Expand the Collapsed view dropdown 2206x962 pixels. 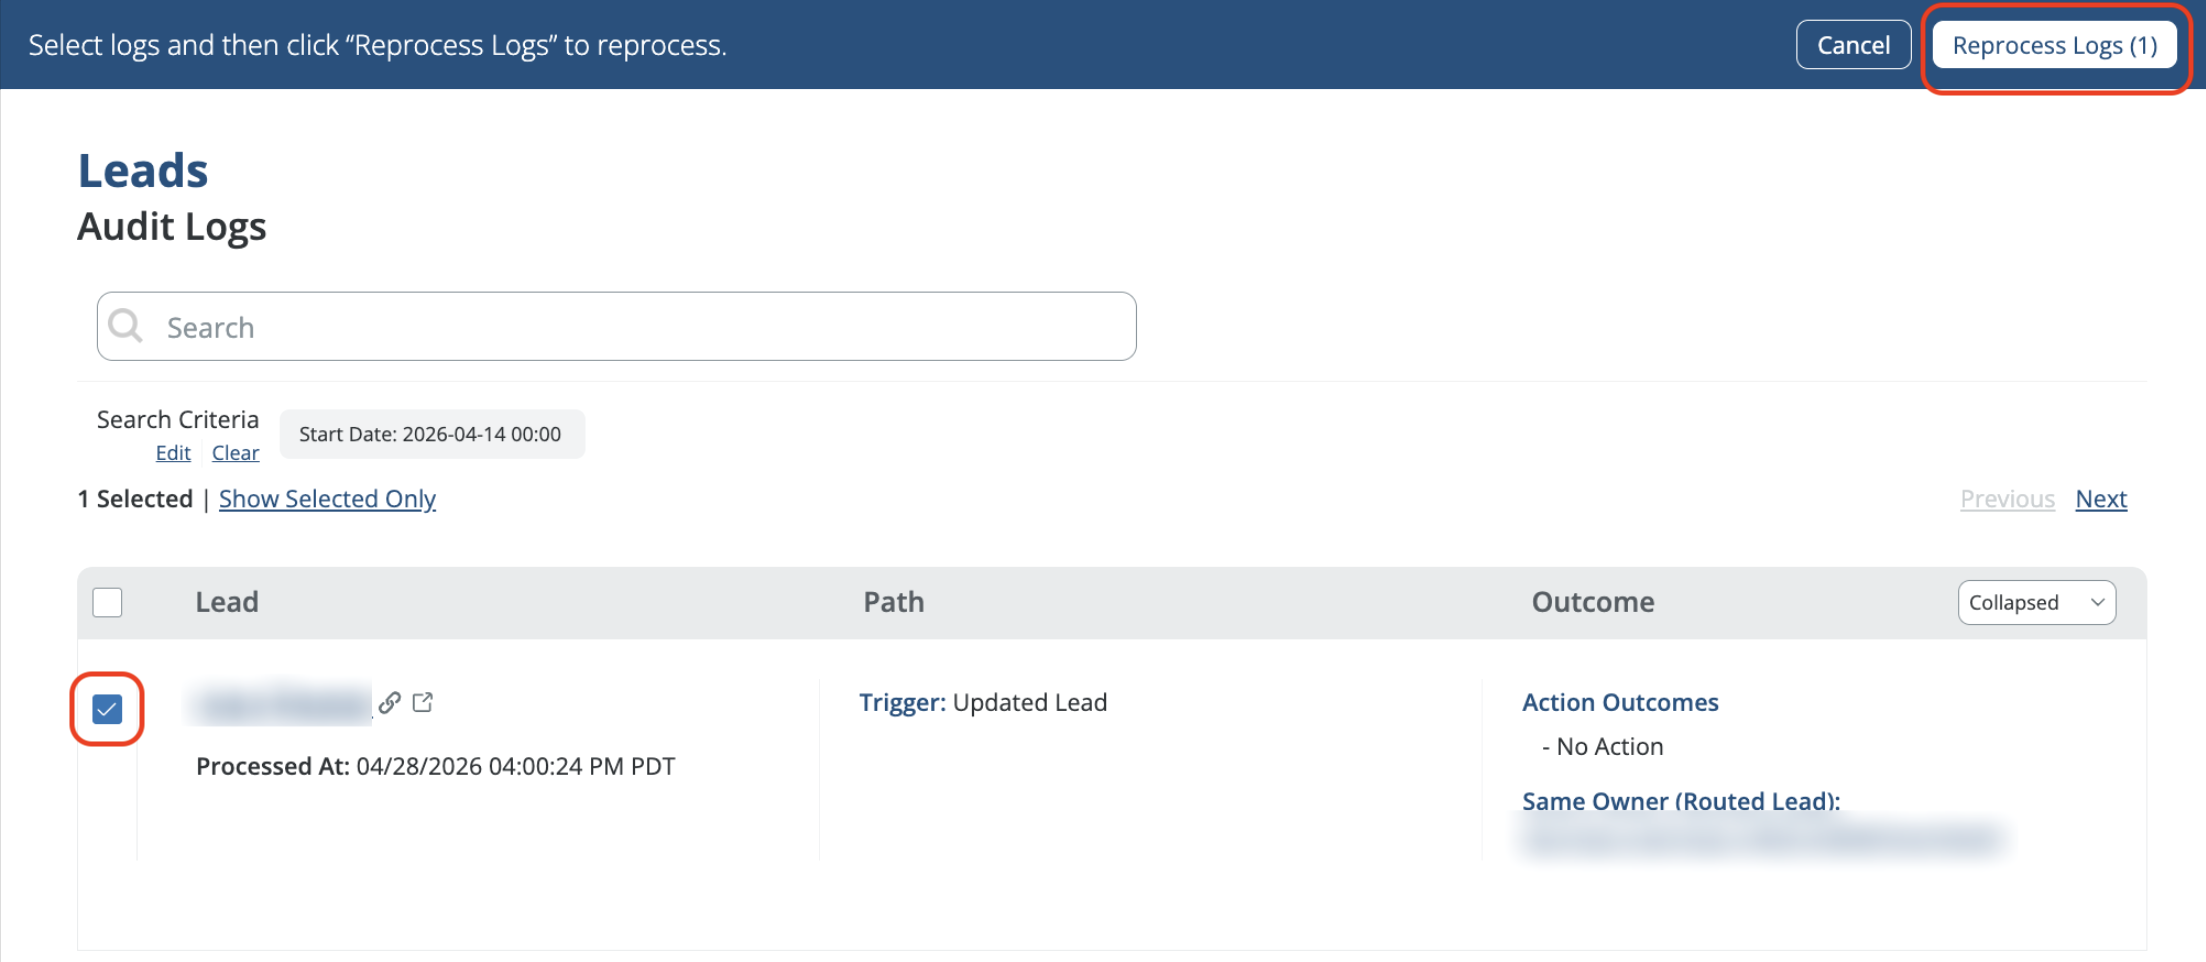(2035, 602)
